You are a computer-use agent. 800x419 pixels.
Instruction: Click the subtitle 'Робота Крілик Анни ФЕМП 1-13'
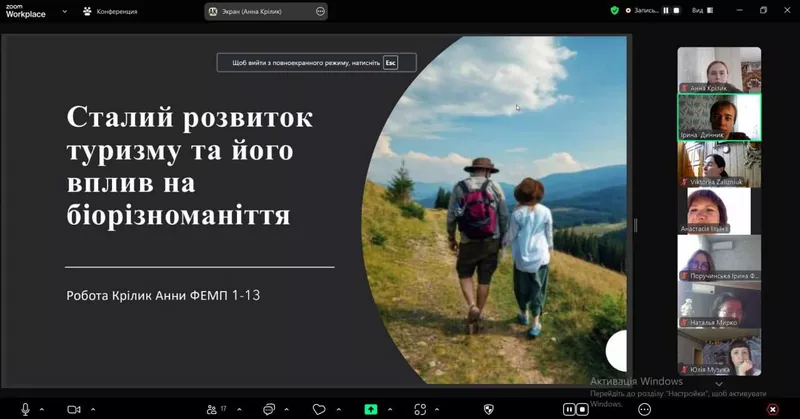point(163,295)
